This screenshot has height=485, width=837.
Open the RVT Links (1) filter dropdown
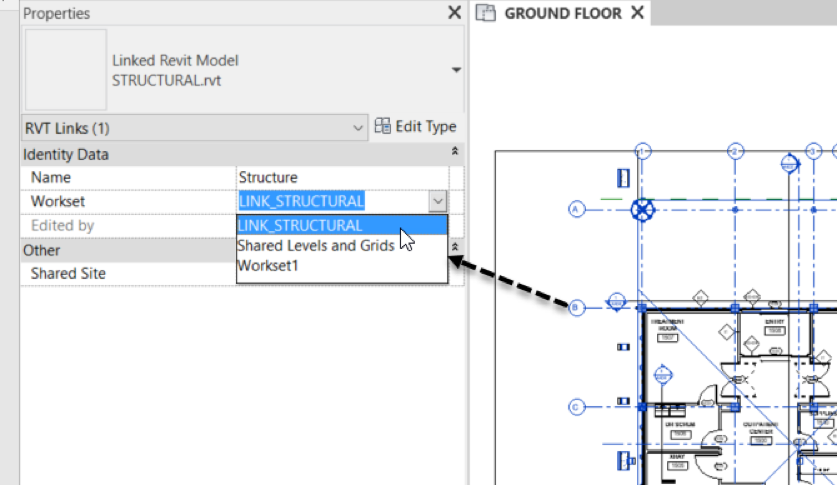coord(359,128)
